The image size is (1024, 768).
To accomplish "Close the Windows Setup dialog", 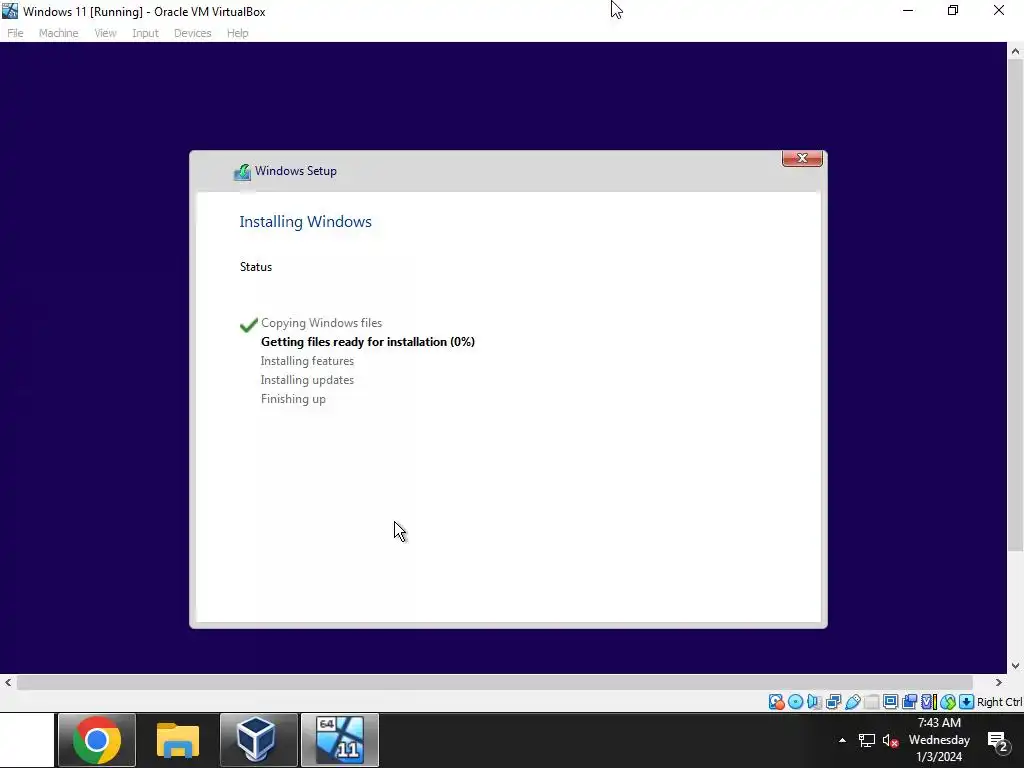I will coord(802,158).
